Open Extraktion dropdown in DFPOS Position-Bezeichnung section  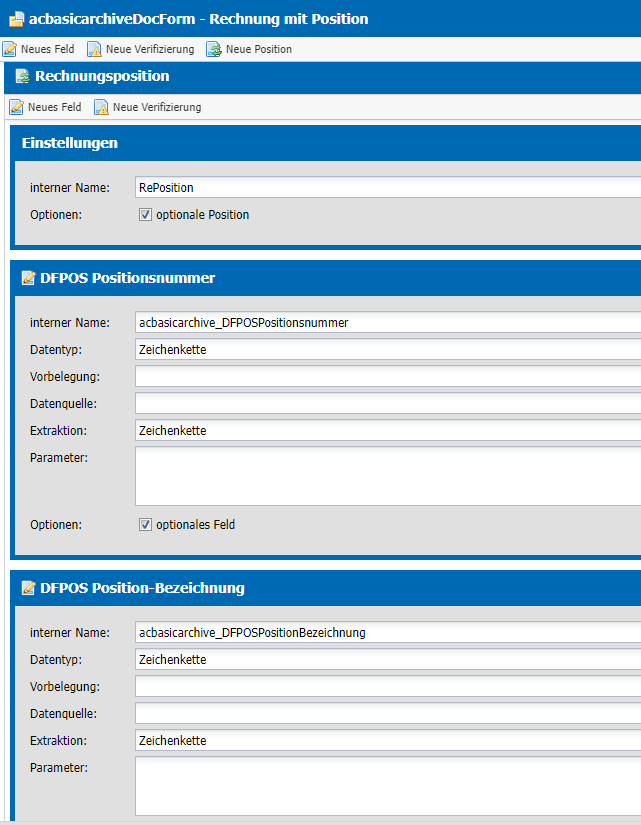coord(387,740)
